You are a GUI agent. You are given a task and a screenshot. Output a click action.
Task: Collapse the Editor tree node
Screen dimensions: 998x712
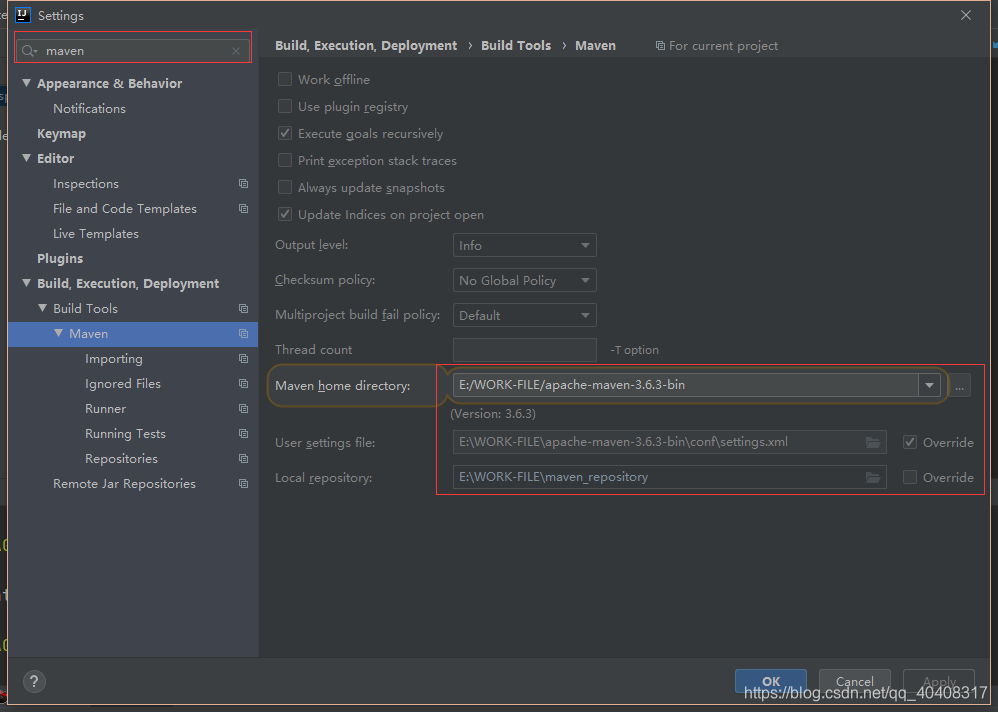click(x=27, y=158)
